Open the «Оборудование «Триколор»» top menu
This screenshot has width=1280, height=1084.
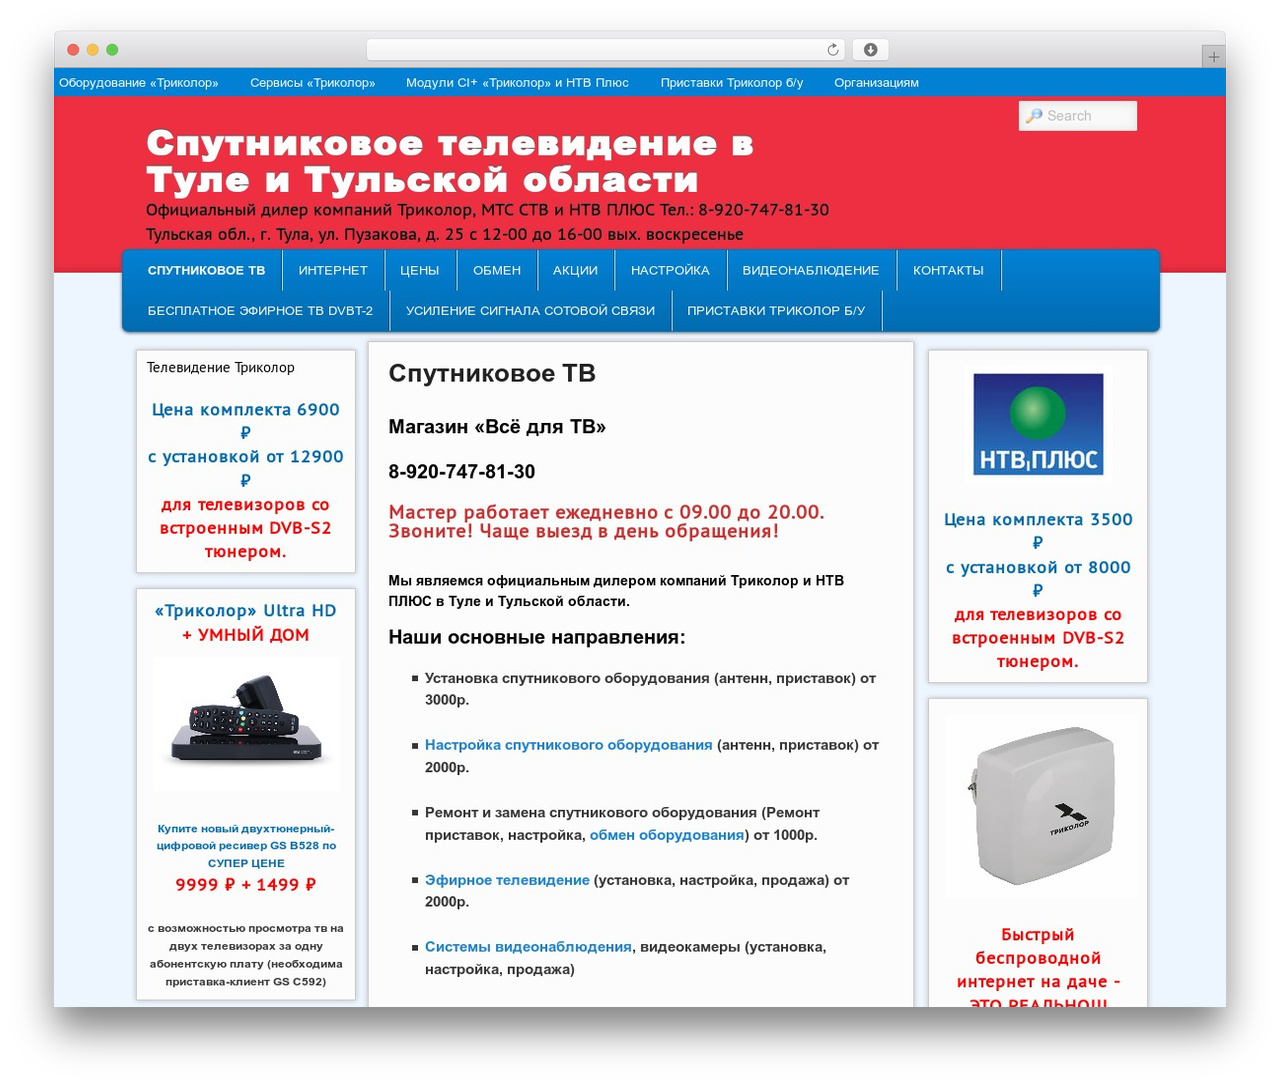(139, 83)
